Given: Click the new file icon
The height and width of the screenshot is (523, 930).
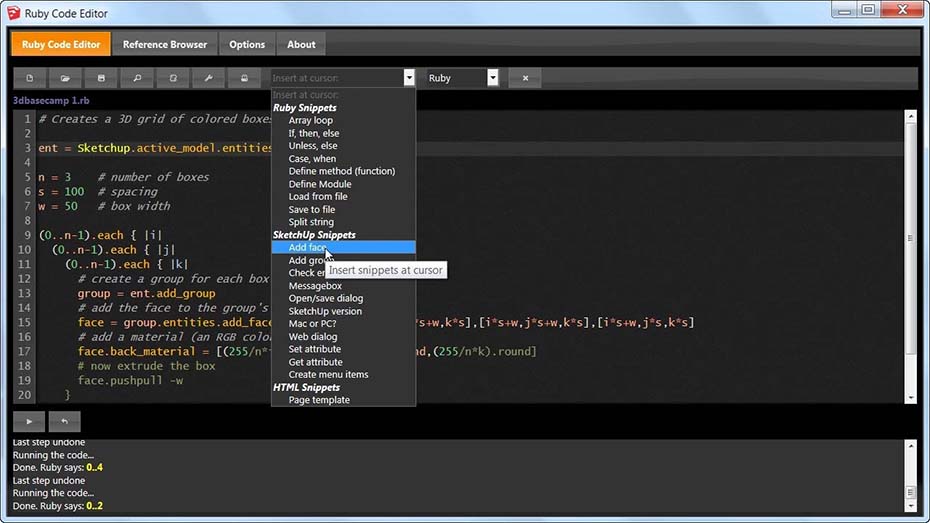Looking at the screenshot, I should [30, 78].
